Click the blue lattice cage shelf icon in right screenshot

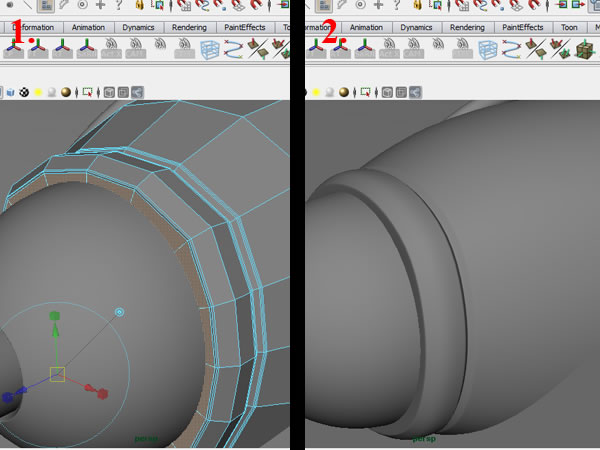tap(488, 49)
